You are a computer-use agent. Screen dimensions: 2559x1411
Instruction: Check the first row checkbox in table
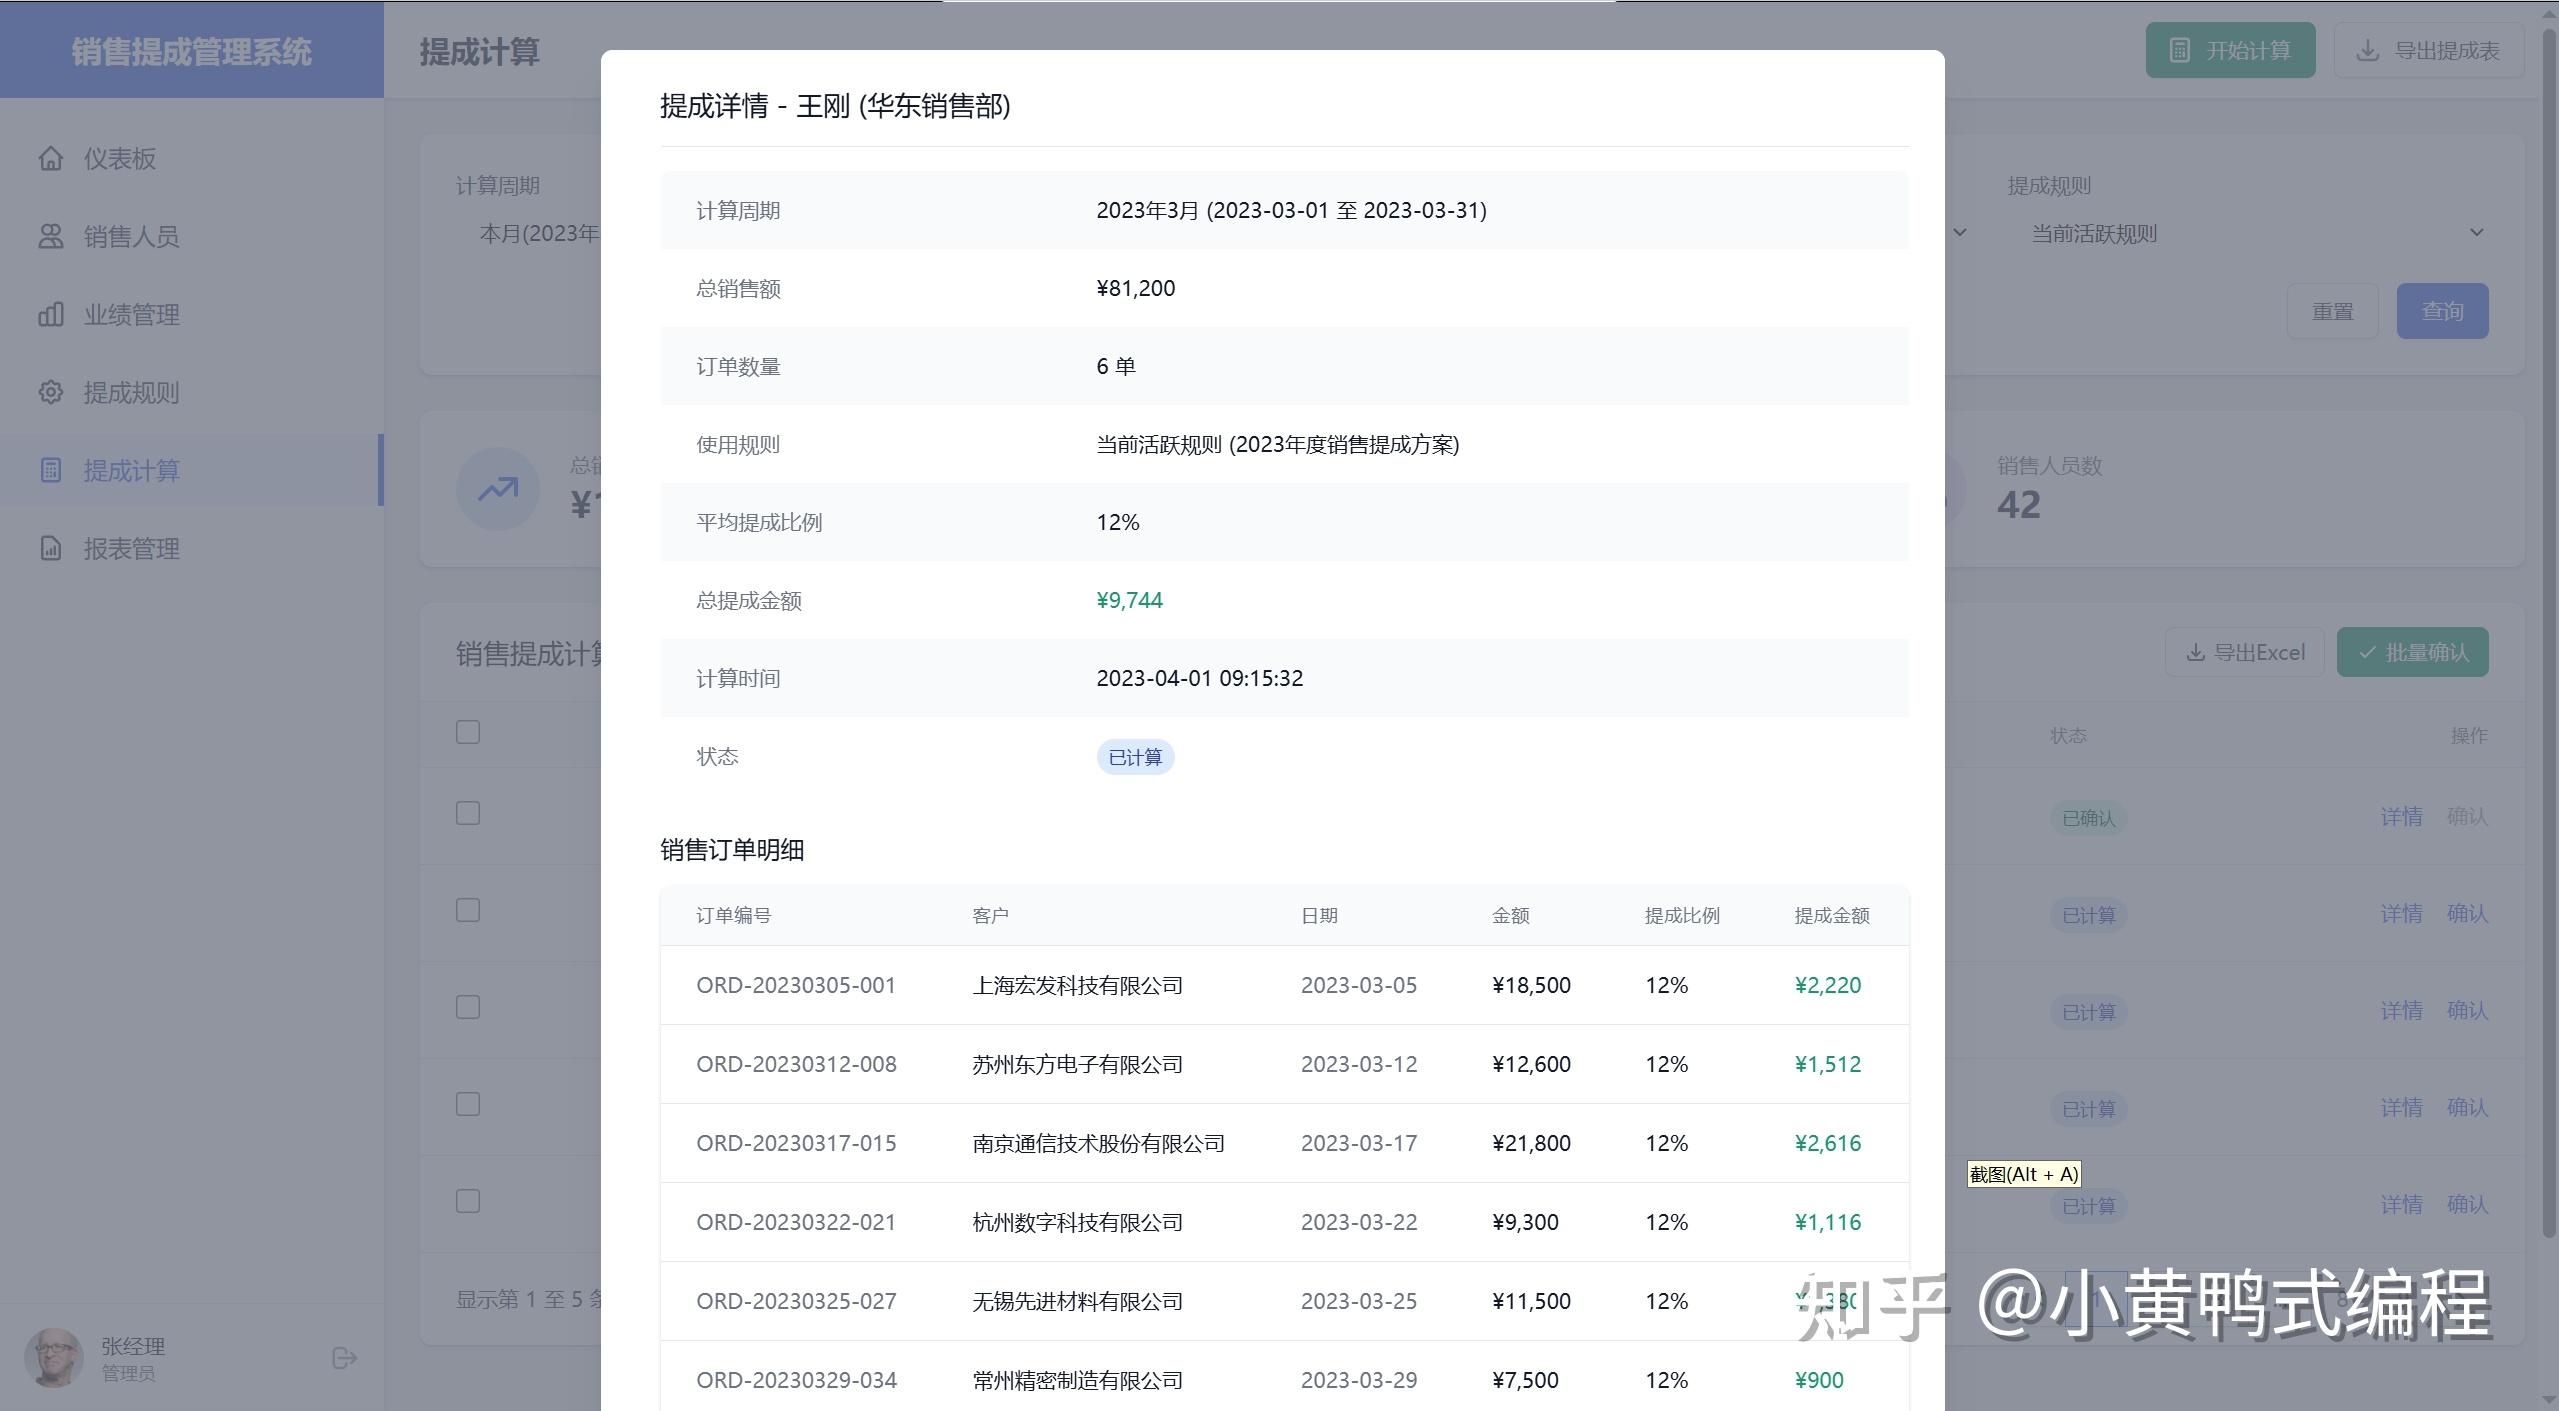(468, 813)
